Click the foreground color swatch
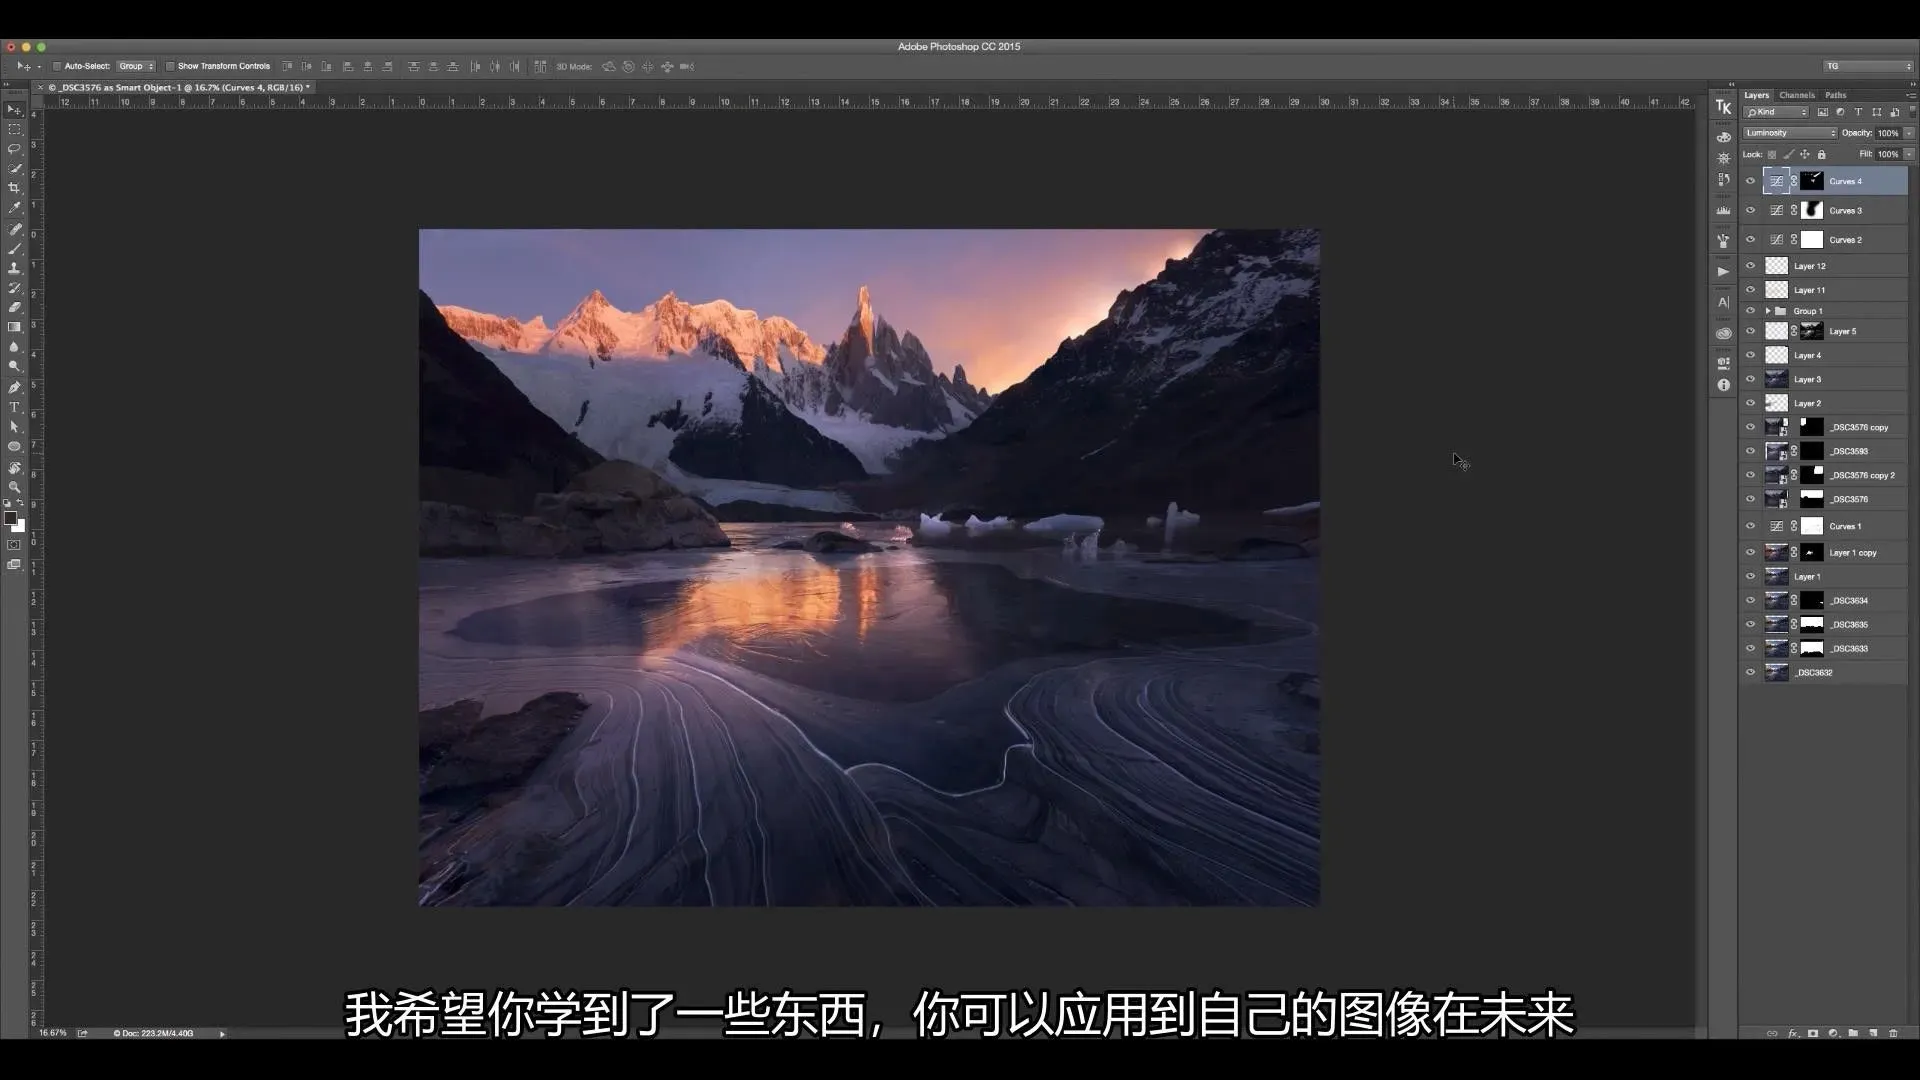1920x1080 pixels. pyautogui.click(x=10, y=518)
